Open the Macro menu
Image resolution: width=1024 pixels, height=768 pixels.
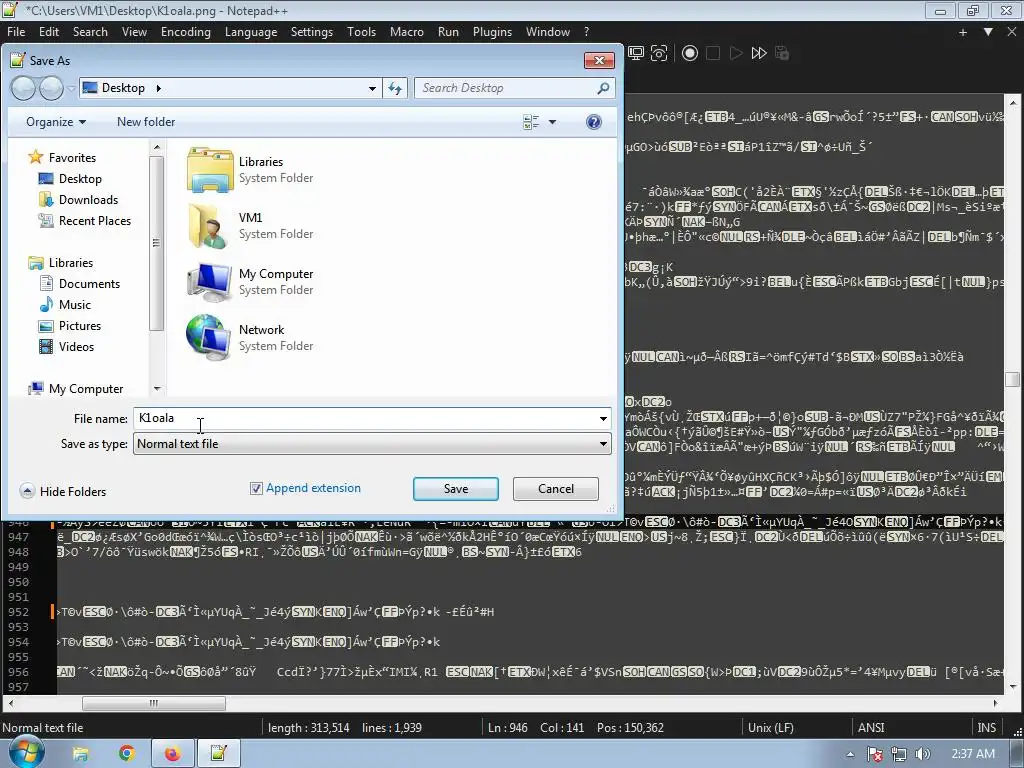click(407, 32)
